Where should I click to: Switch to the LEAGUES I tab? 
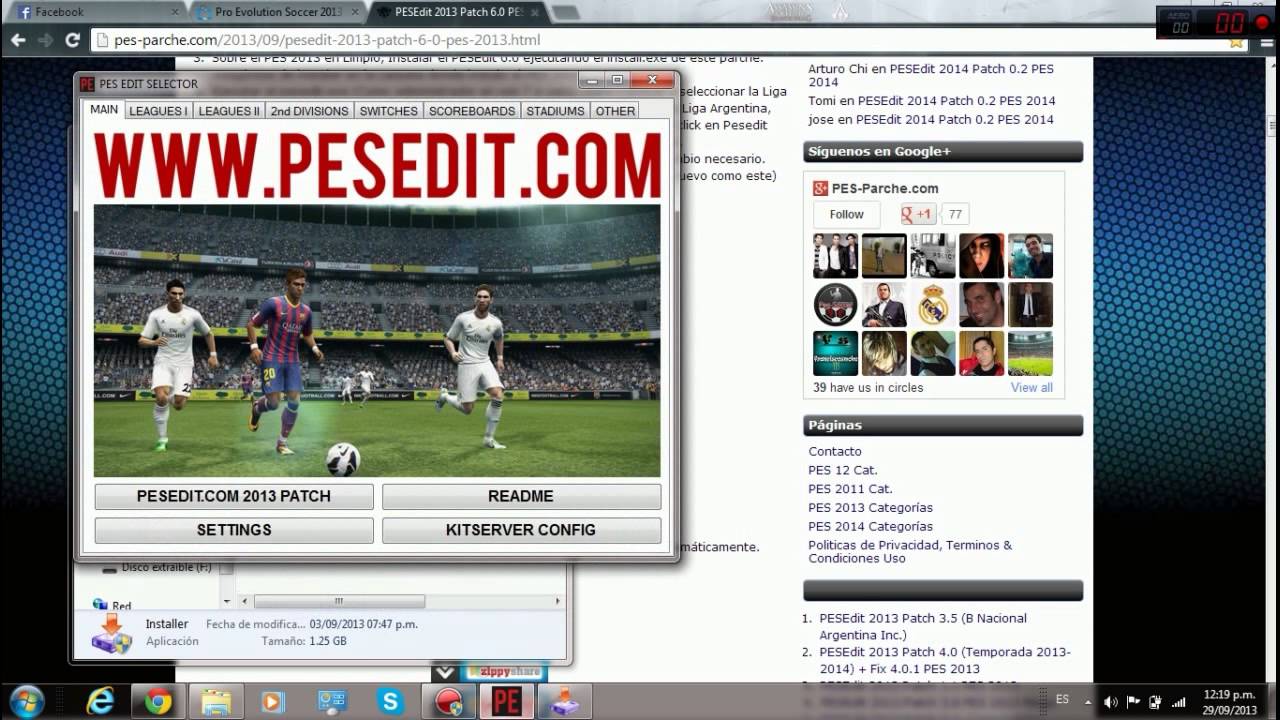(158, 111)
